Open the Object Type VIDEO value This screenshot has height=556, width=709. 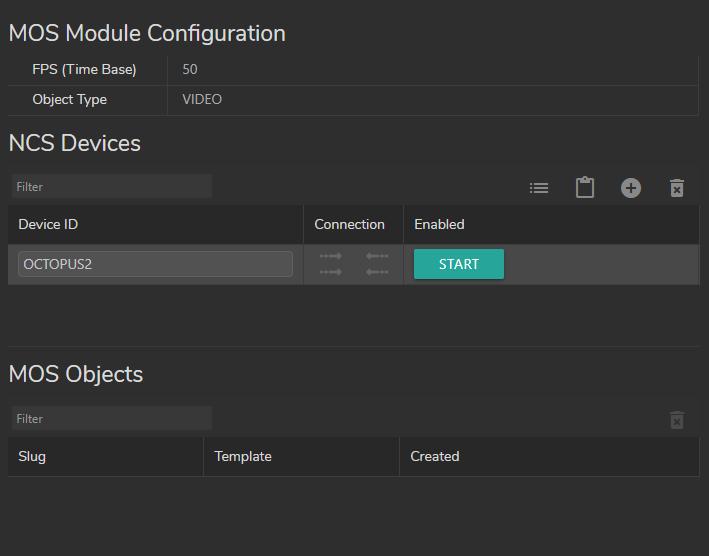pyautogui.click(x=202, y=100)
